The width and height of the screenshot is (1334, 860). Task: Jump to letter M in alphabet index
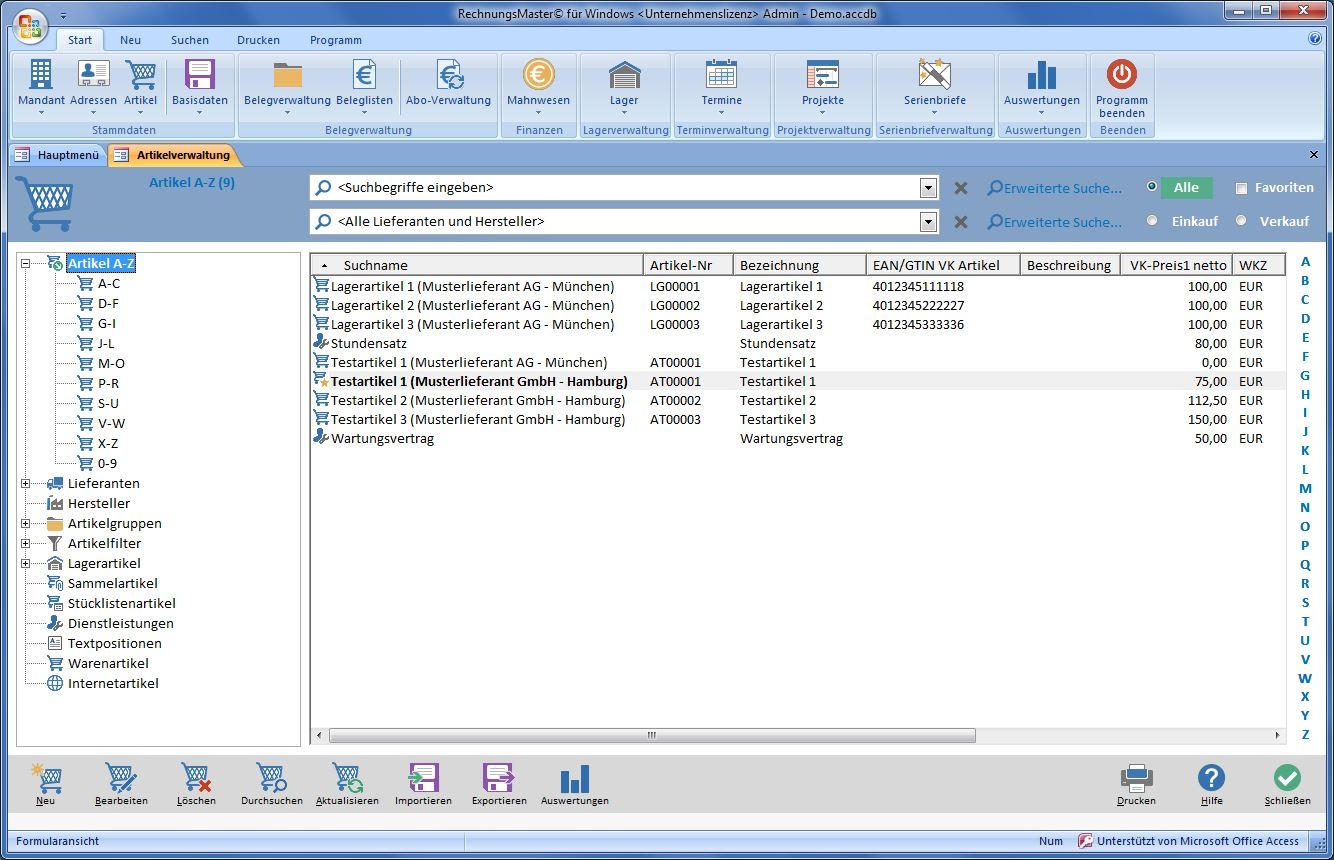point(1305,488)
